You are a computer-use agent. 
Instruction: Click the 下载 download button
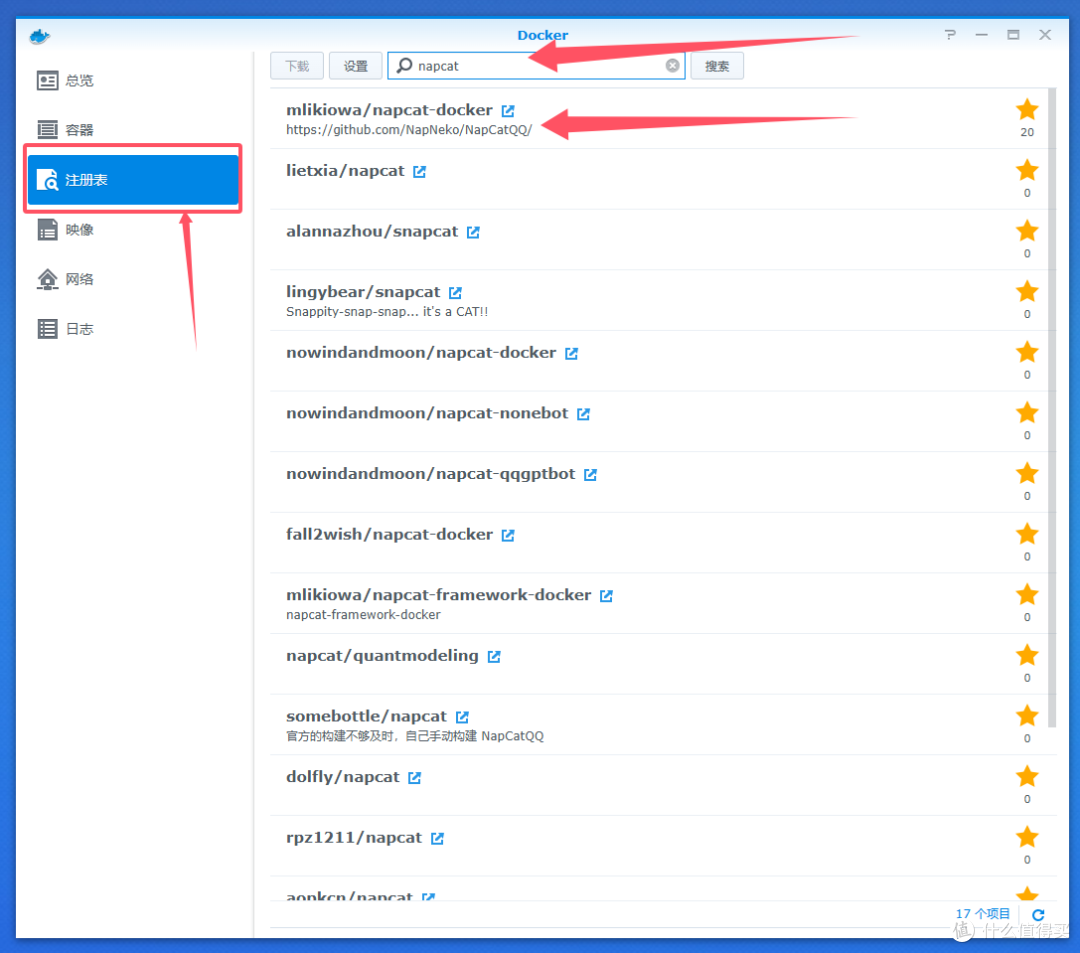tap(297, 66)
